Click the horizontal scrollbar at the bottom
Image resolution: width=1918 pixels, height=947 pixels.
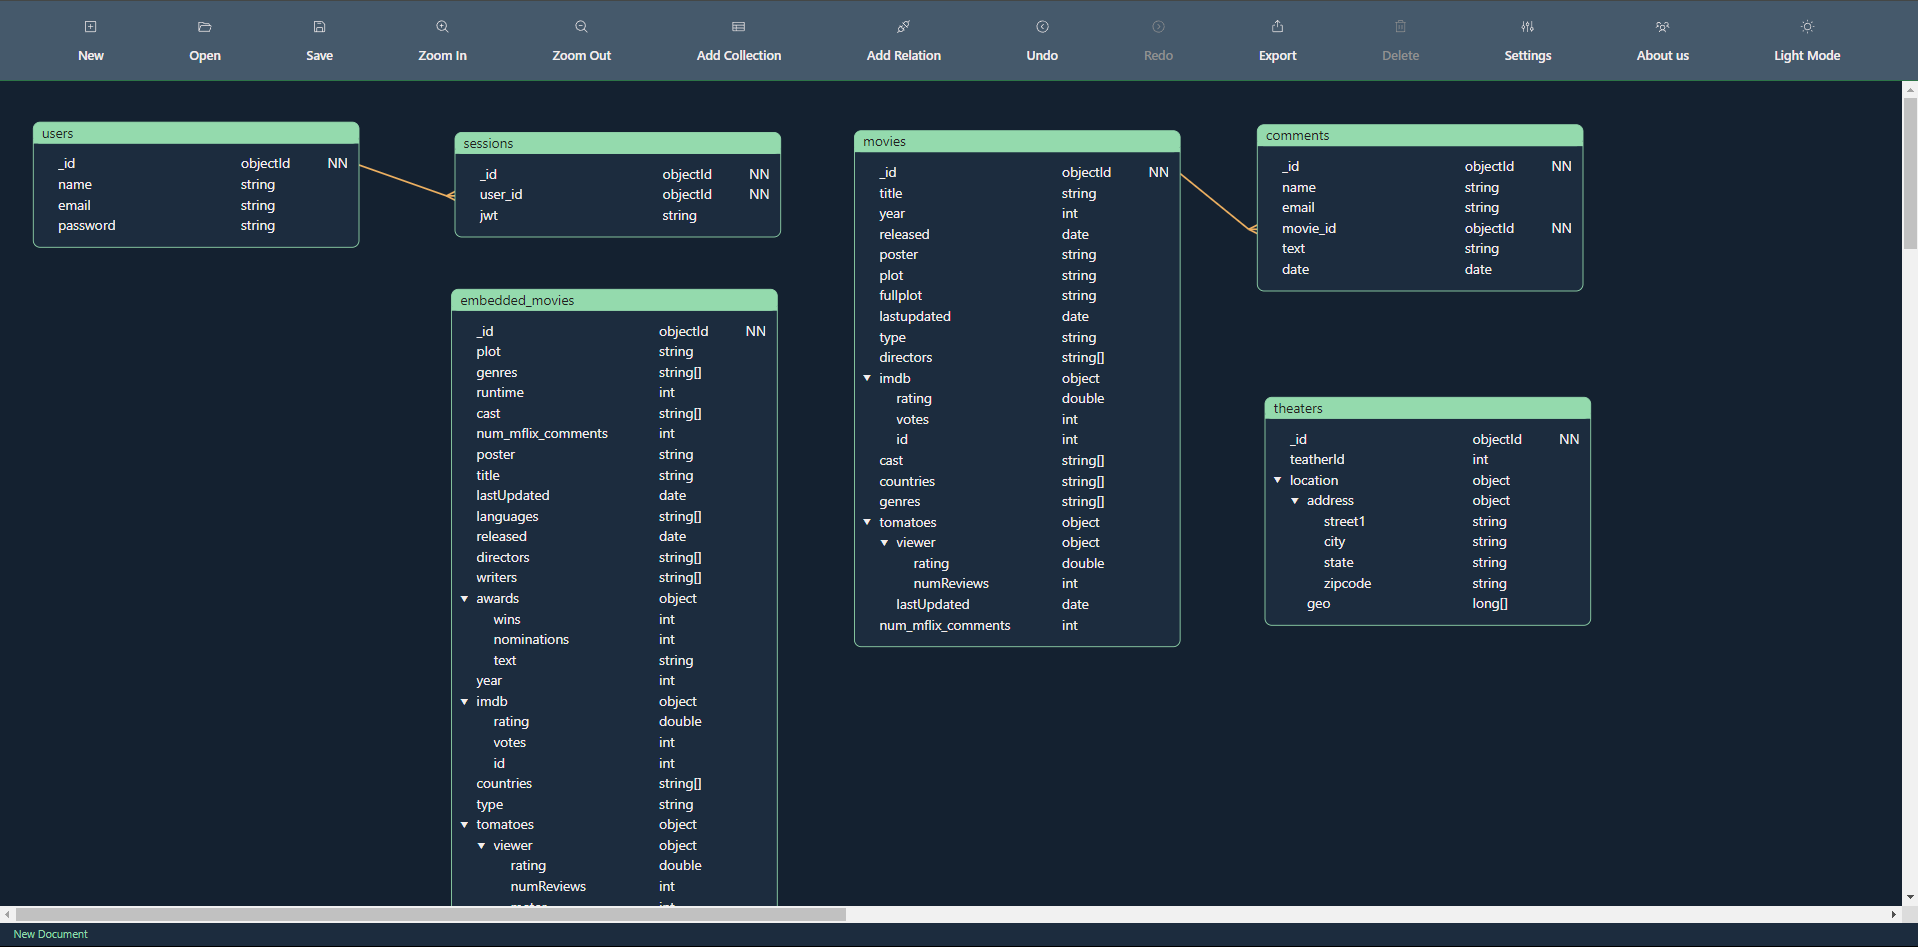click(x=430, y=914)
